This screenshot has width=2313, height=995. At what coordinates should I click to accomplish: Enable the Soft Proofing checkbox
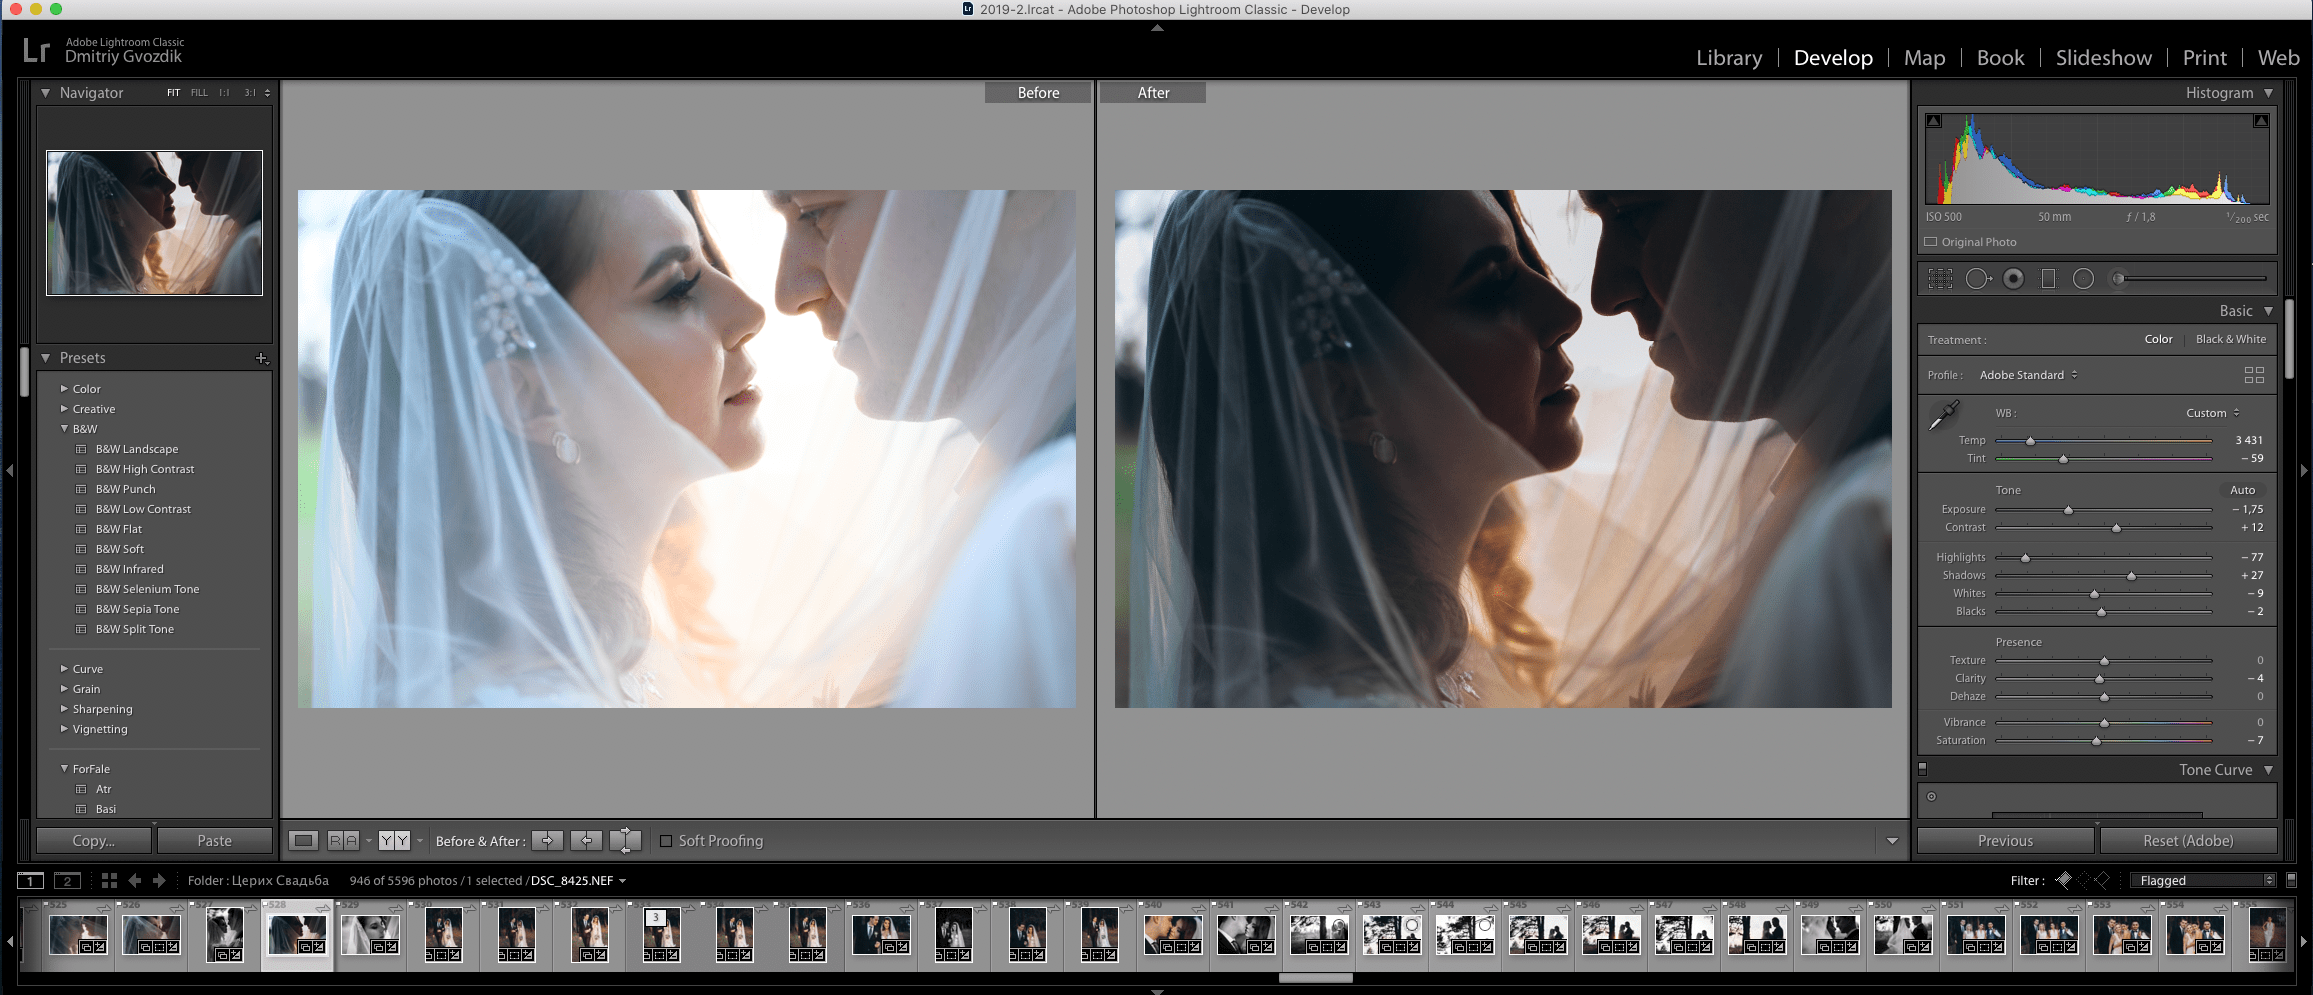click(x=666, y=841)
